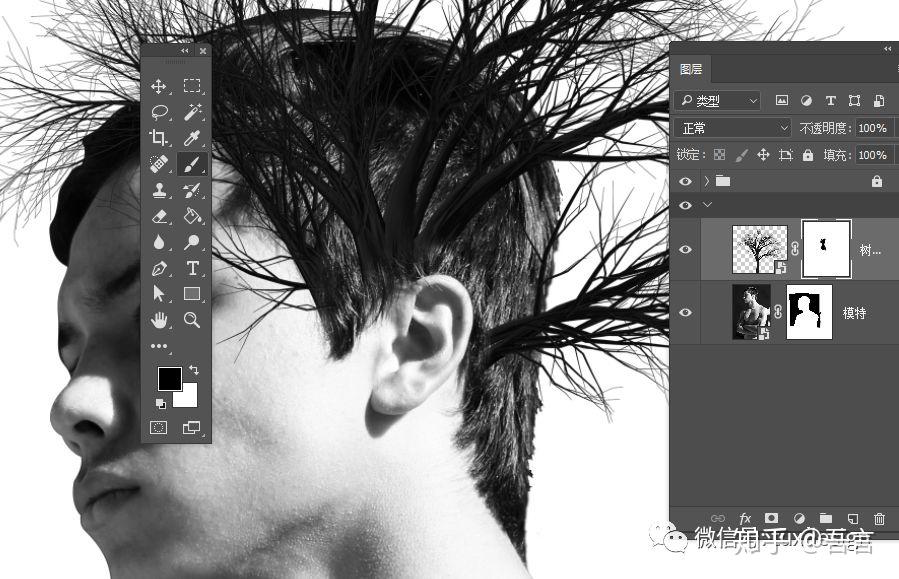Image resolution: width=899 pixels, height=579 pixels.
Task: Switch to the 图层 panel tab
Action: (x=691, y=69)
